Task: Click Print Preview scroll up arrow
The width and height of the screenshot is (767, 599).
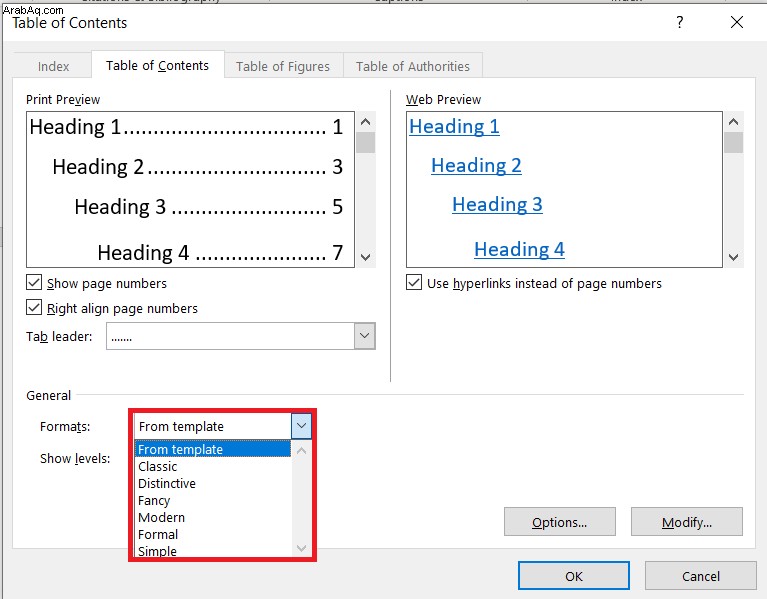Action: click(x=365, y=122)
